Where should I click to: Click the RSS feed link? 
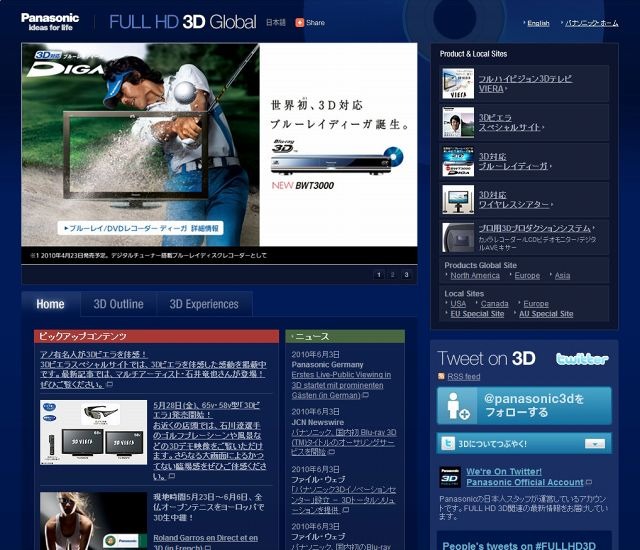pyautogui.click(x=464, y=377)
